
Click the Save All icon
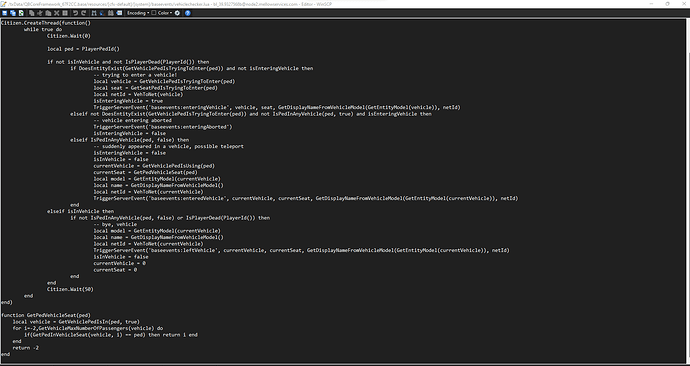[13, 13]
